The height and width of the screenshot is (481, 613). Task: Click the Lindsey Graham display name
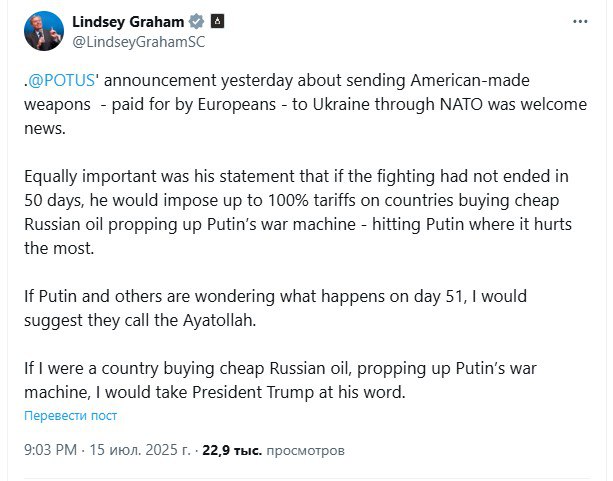[x=128, y=22]
